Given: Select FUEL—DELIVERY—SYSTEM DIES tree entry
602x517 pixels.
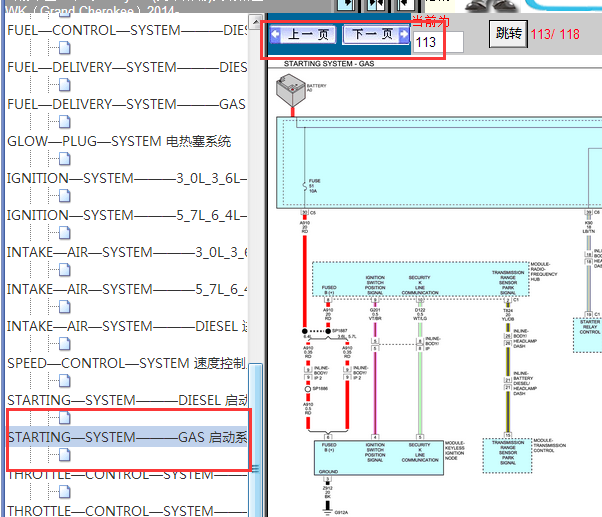Looking at the screenshot, I should tap(127, 67).
